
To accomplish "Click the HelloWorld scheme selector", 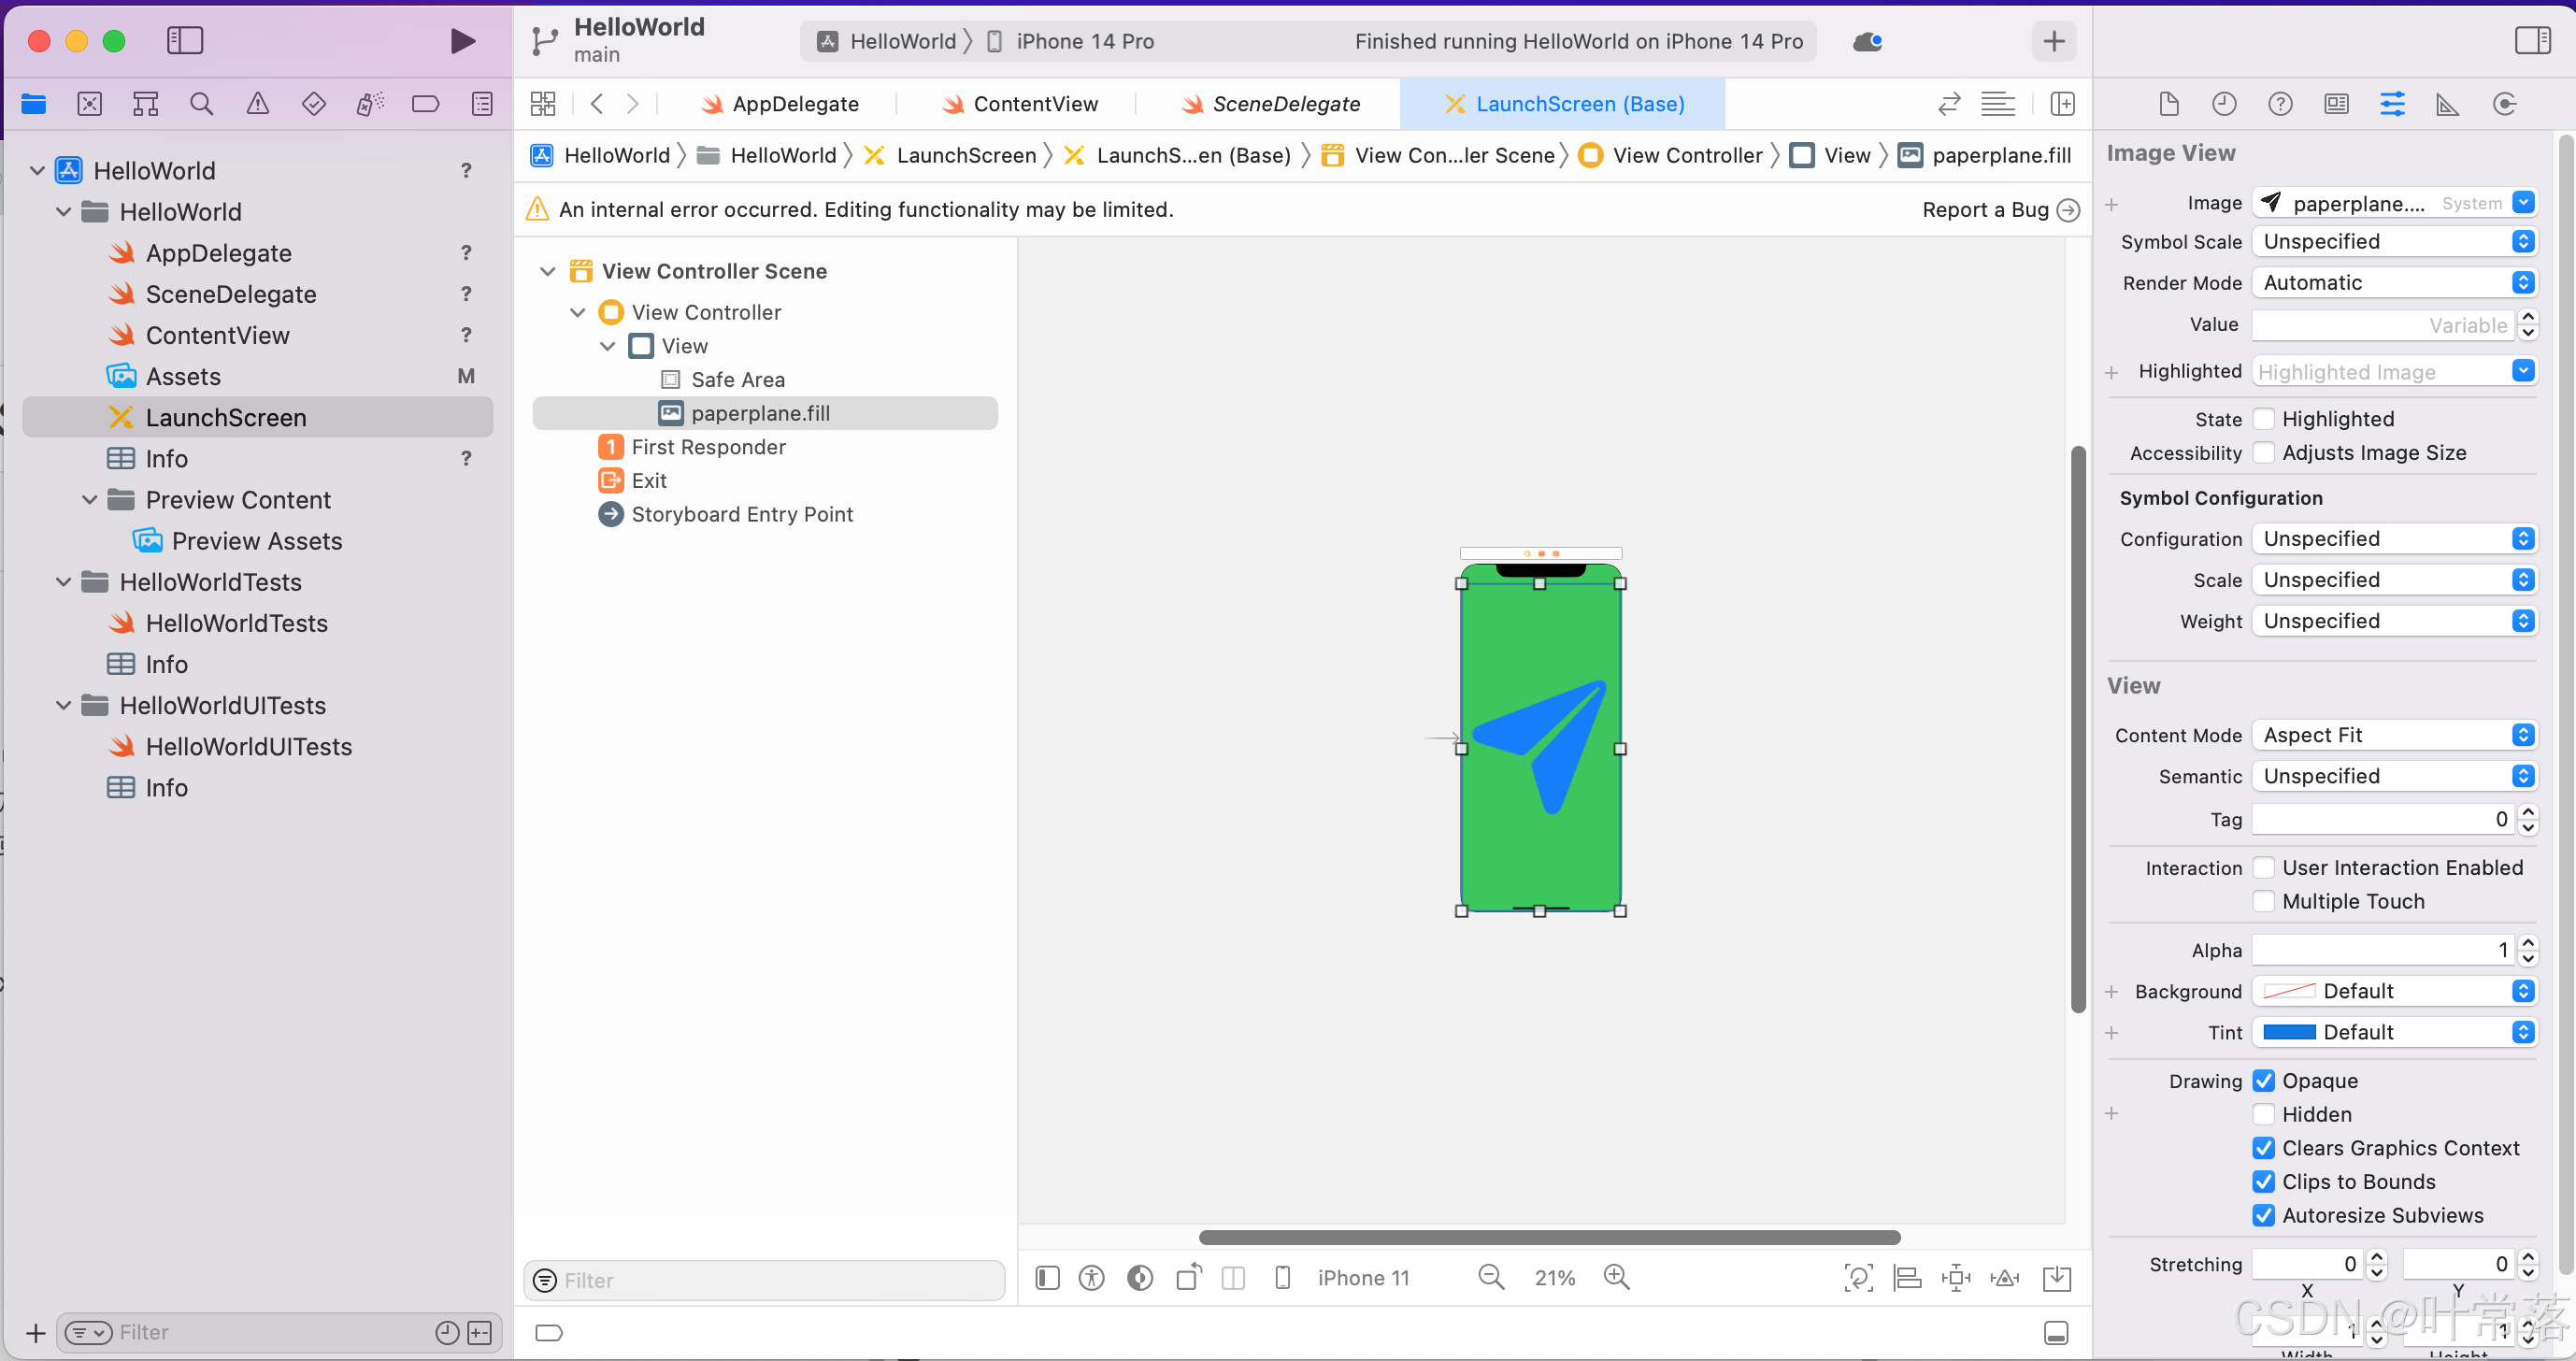I will tap(888, 41).
